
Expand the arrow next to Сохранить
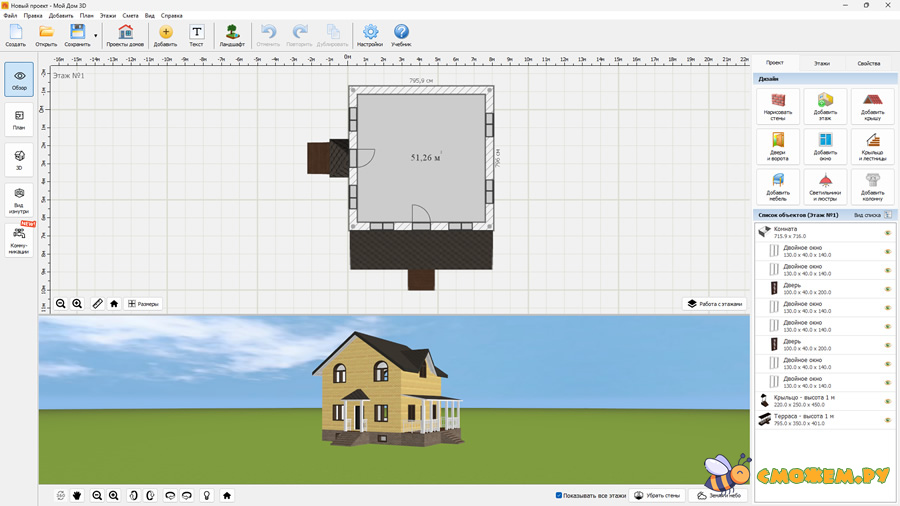coord(96,36)
